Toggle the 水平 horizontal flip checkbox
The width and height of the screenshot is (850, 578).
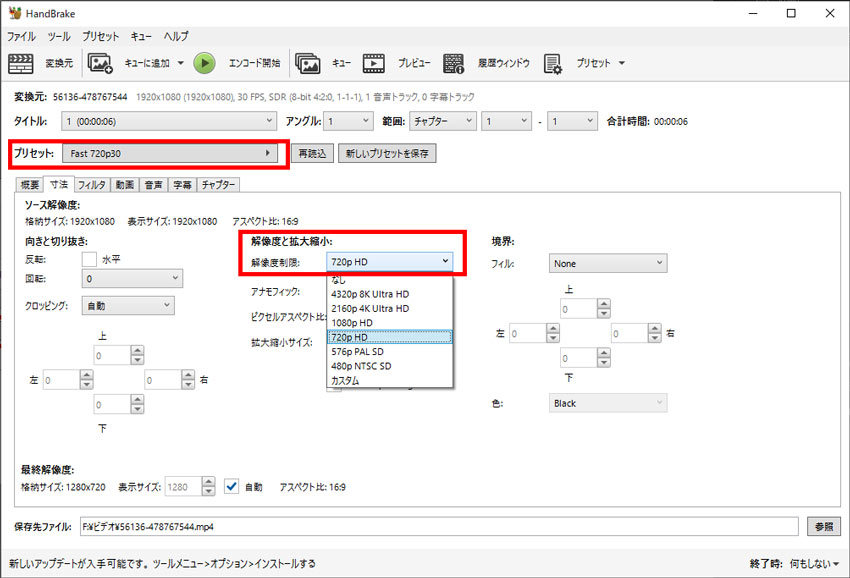87,261
